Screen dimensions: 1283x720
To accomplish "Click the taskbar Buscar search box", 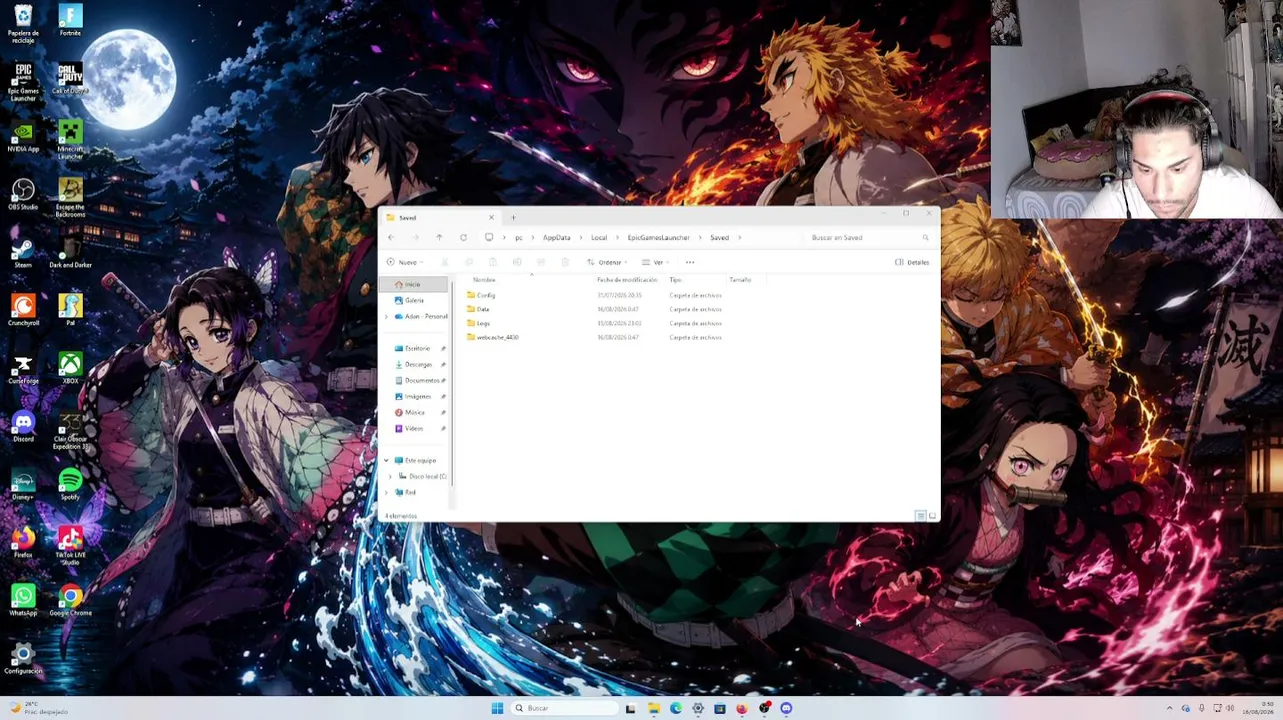I will [564, 708].
